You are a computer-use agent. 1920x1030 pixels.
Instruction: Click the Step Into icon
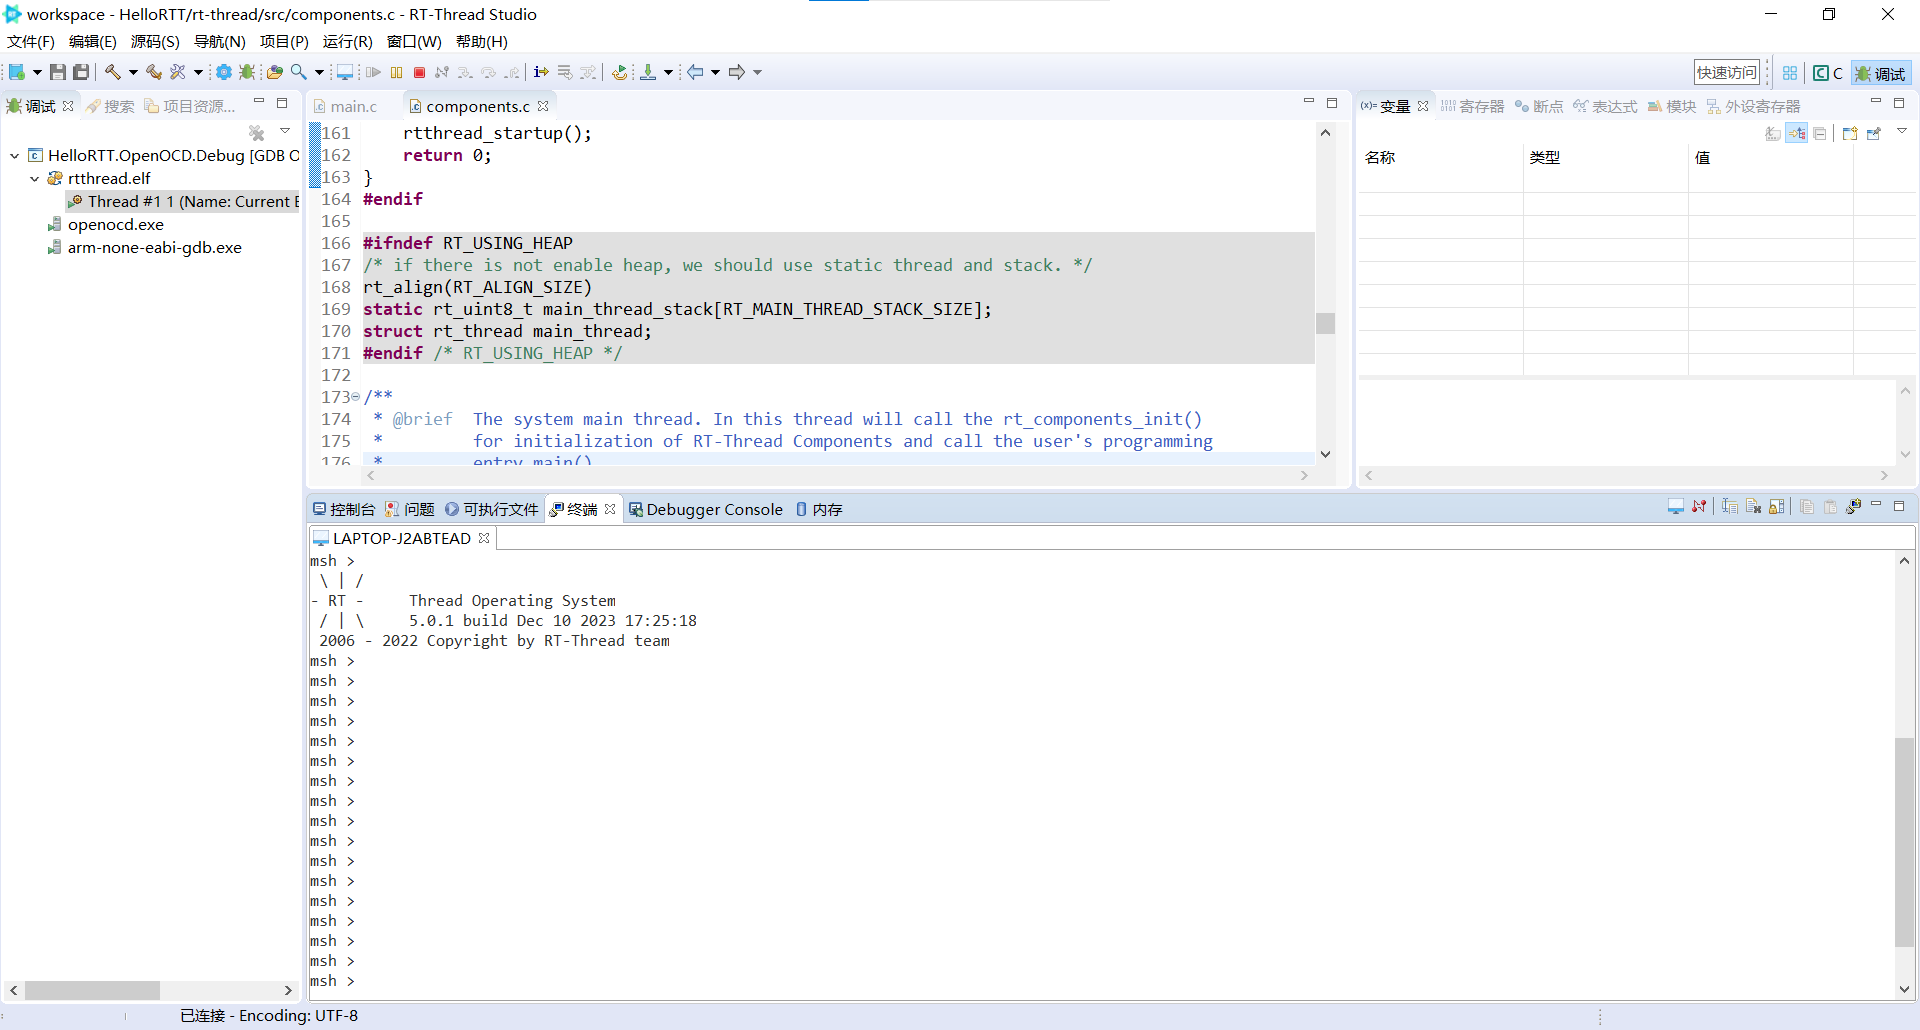466,72
